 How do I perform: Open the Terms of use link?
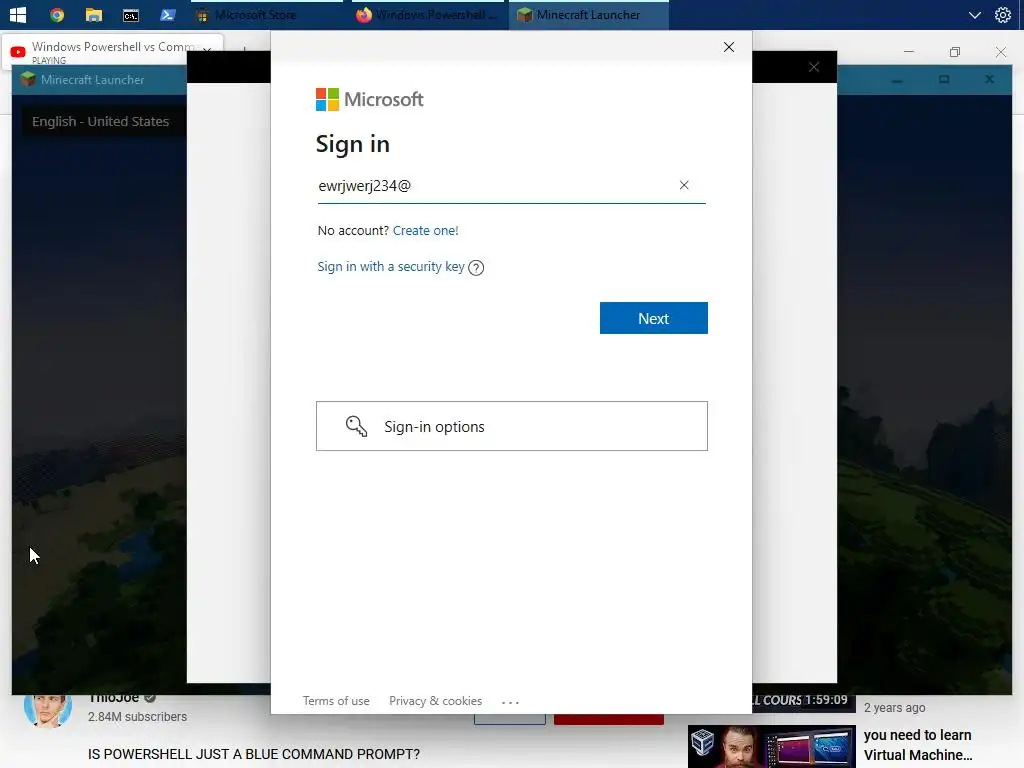click(336, 701)
